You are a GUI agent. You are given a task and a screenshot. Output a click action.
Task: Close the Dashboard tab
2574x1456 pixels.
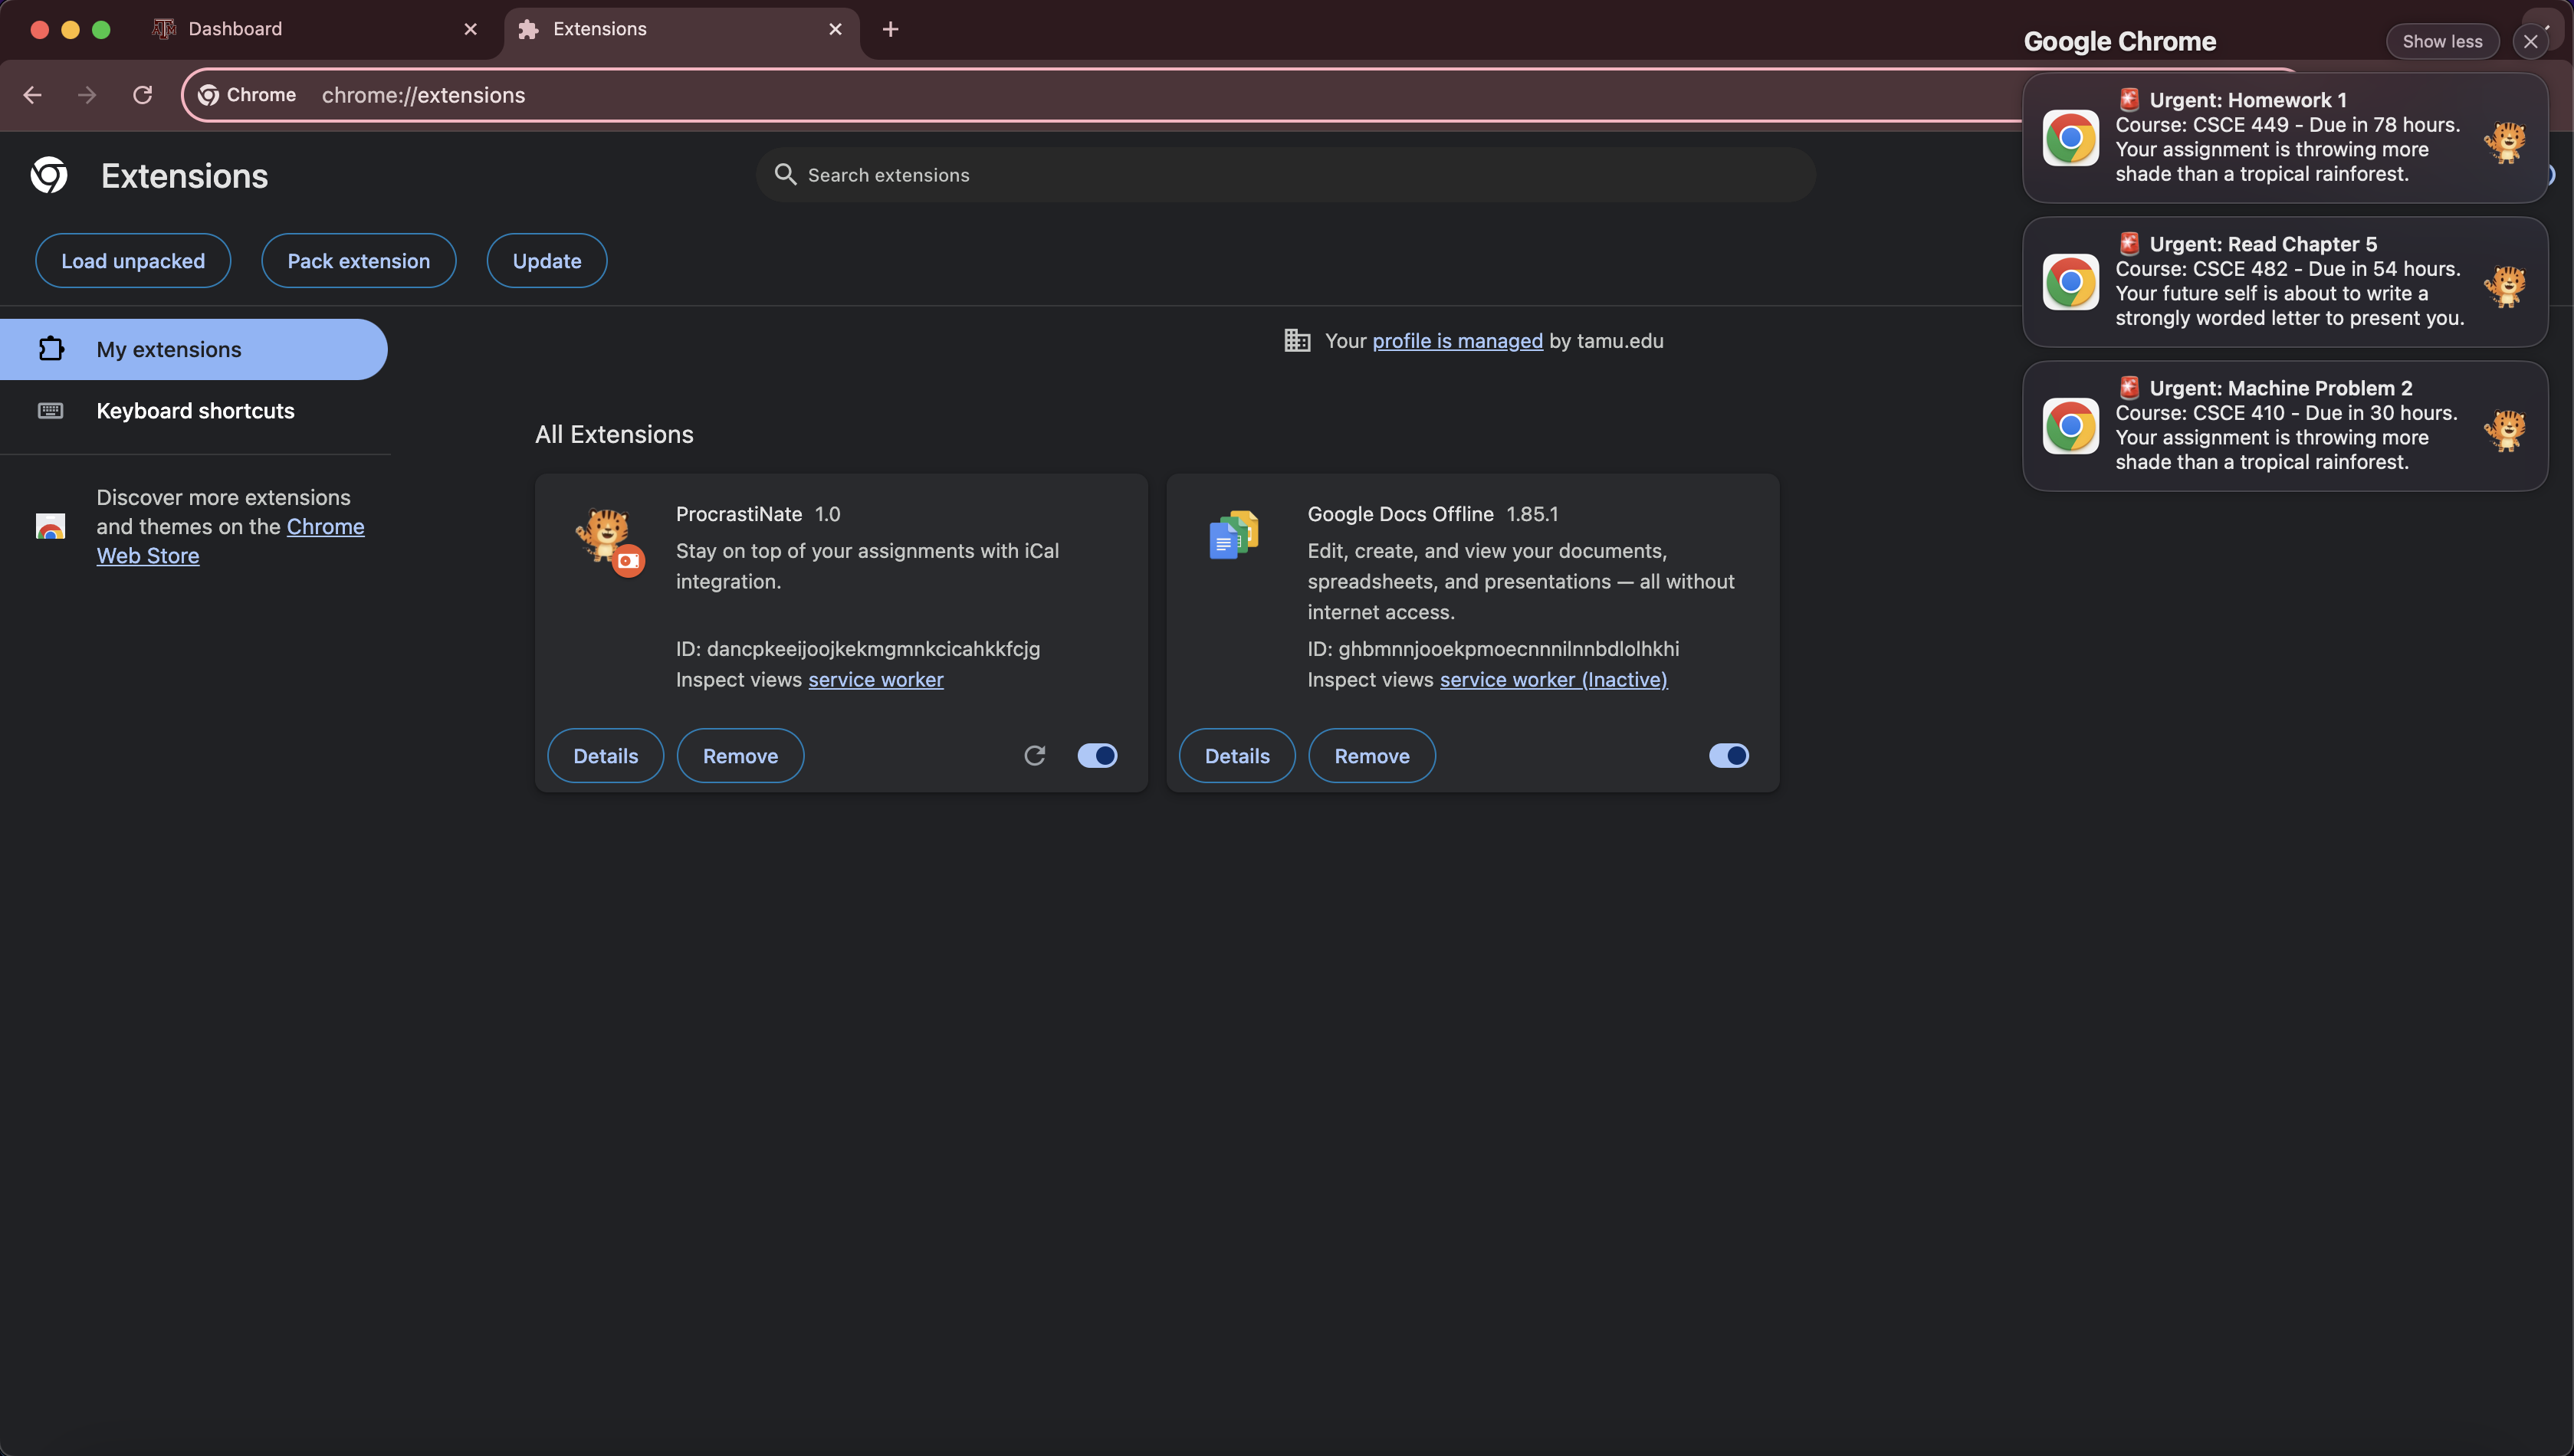point(471,29)
